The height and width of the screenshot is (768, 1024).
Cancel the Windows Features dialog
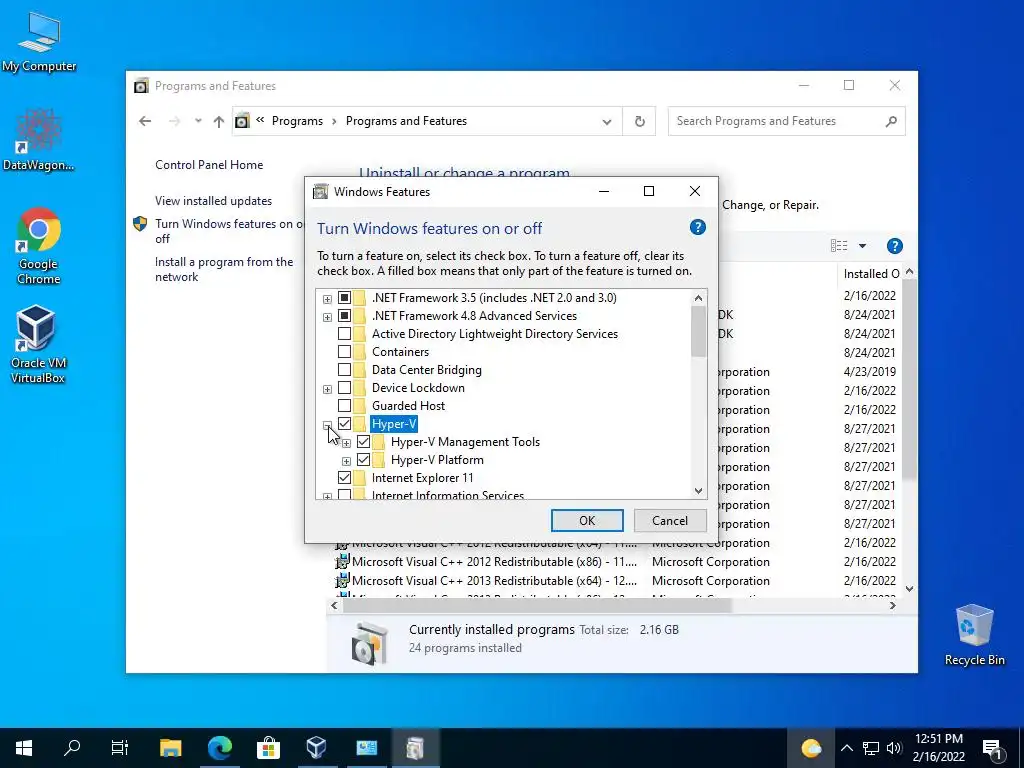pos(670,520)
